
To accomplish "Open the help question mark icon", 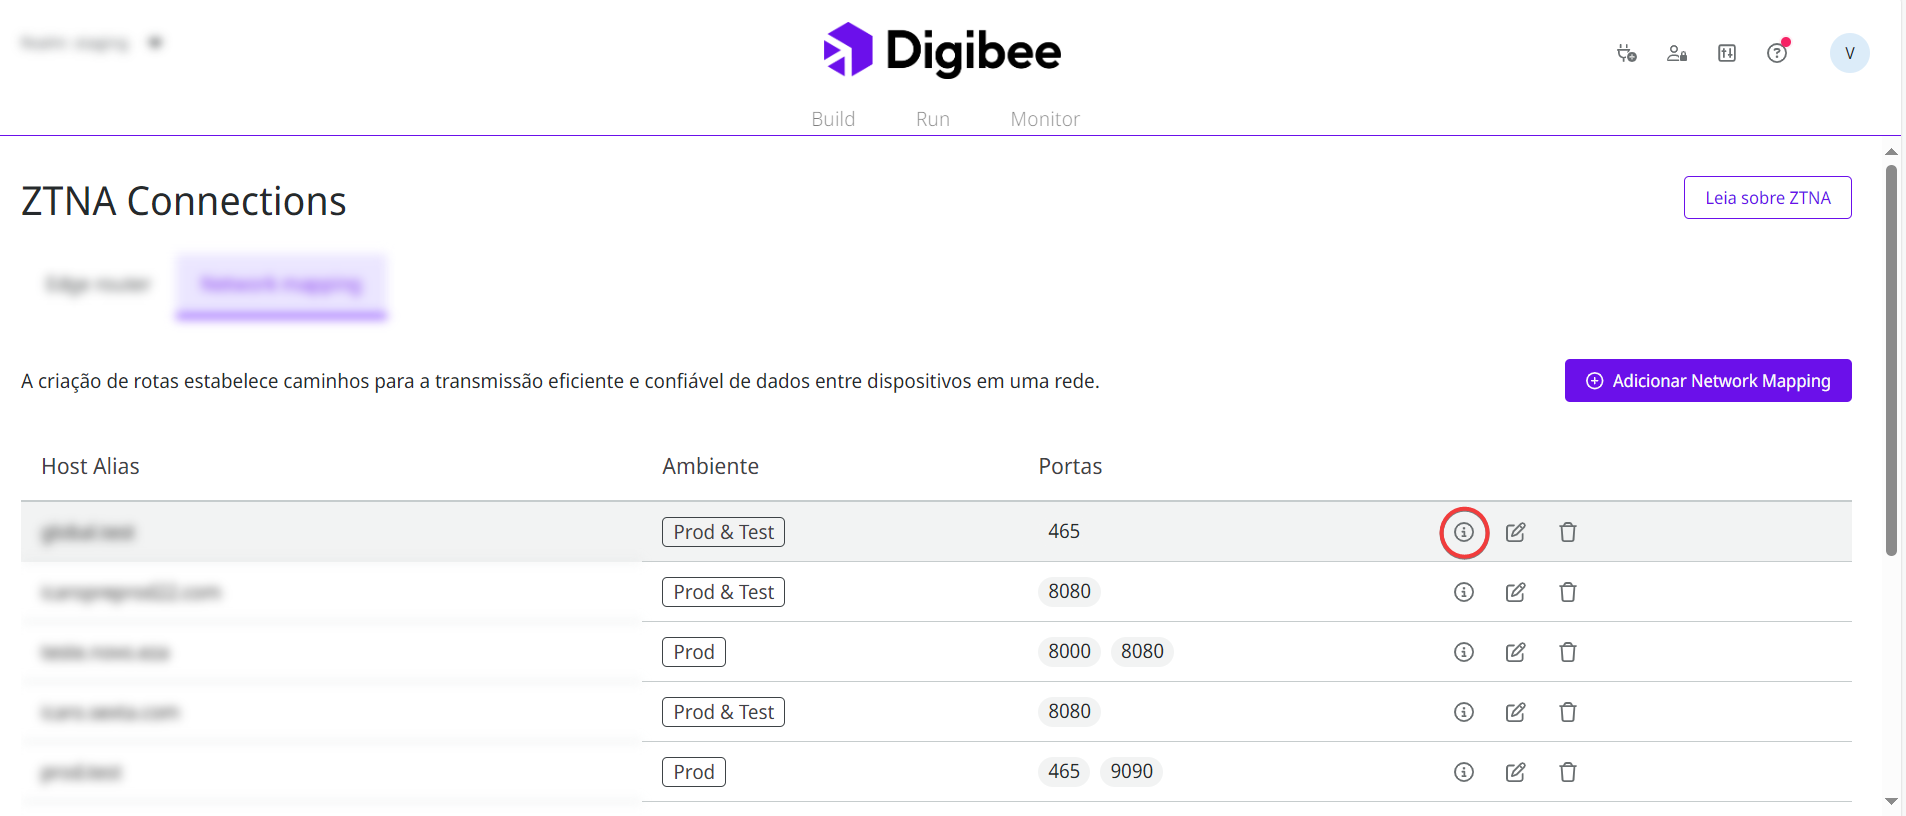I will point(1777,53).
